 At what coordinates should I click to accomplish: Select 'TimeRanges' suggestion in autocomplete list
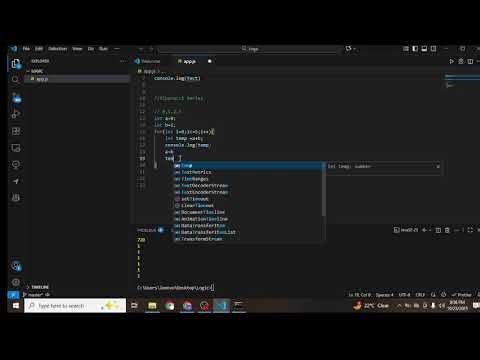coord(248,179)
